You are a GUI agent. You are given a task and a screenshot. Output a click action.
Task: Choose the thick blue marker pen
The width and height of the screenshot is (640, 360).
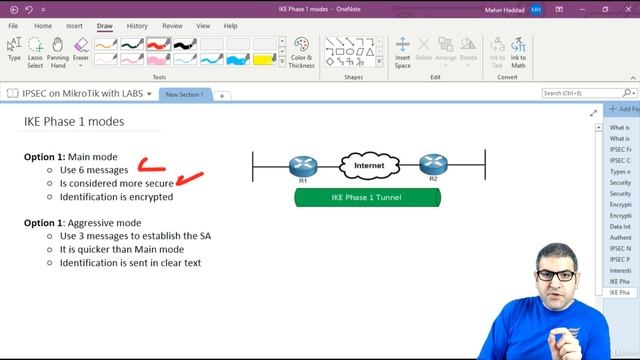point(238,60)
